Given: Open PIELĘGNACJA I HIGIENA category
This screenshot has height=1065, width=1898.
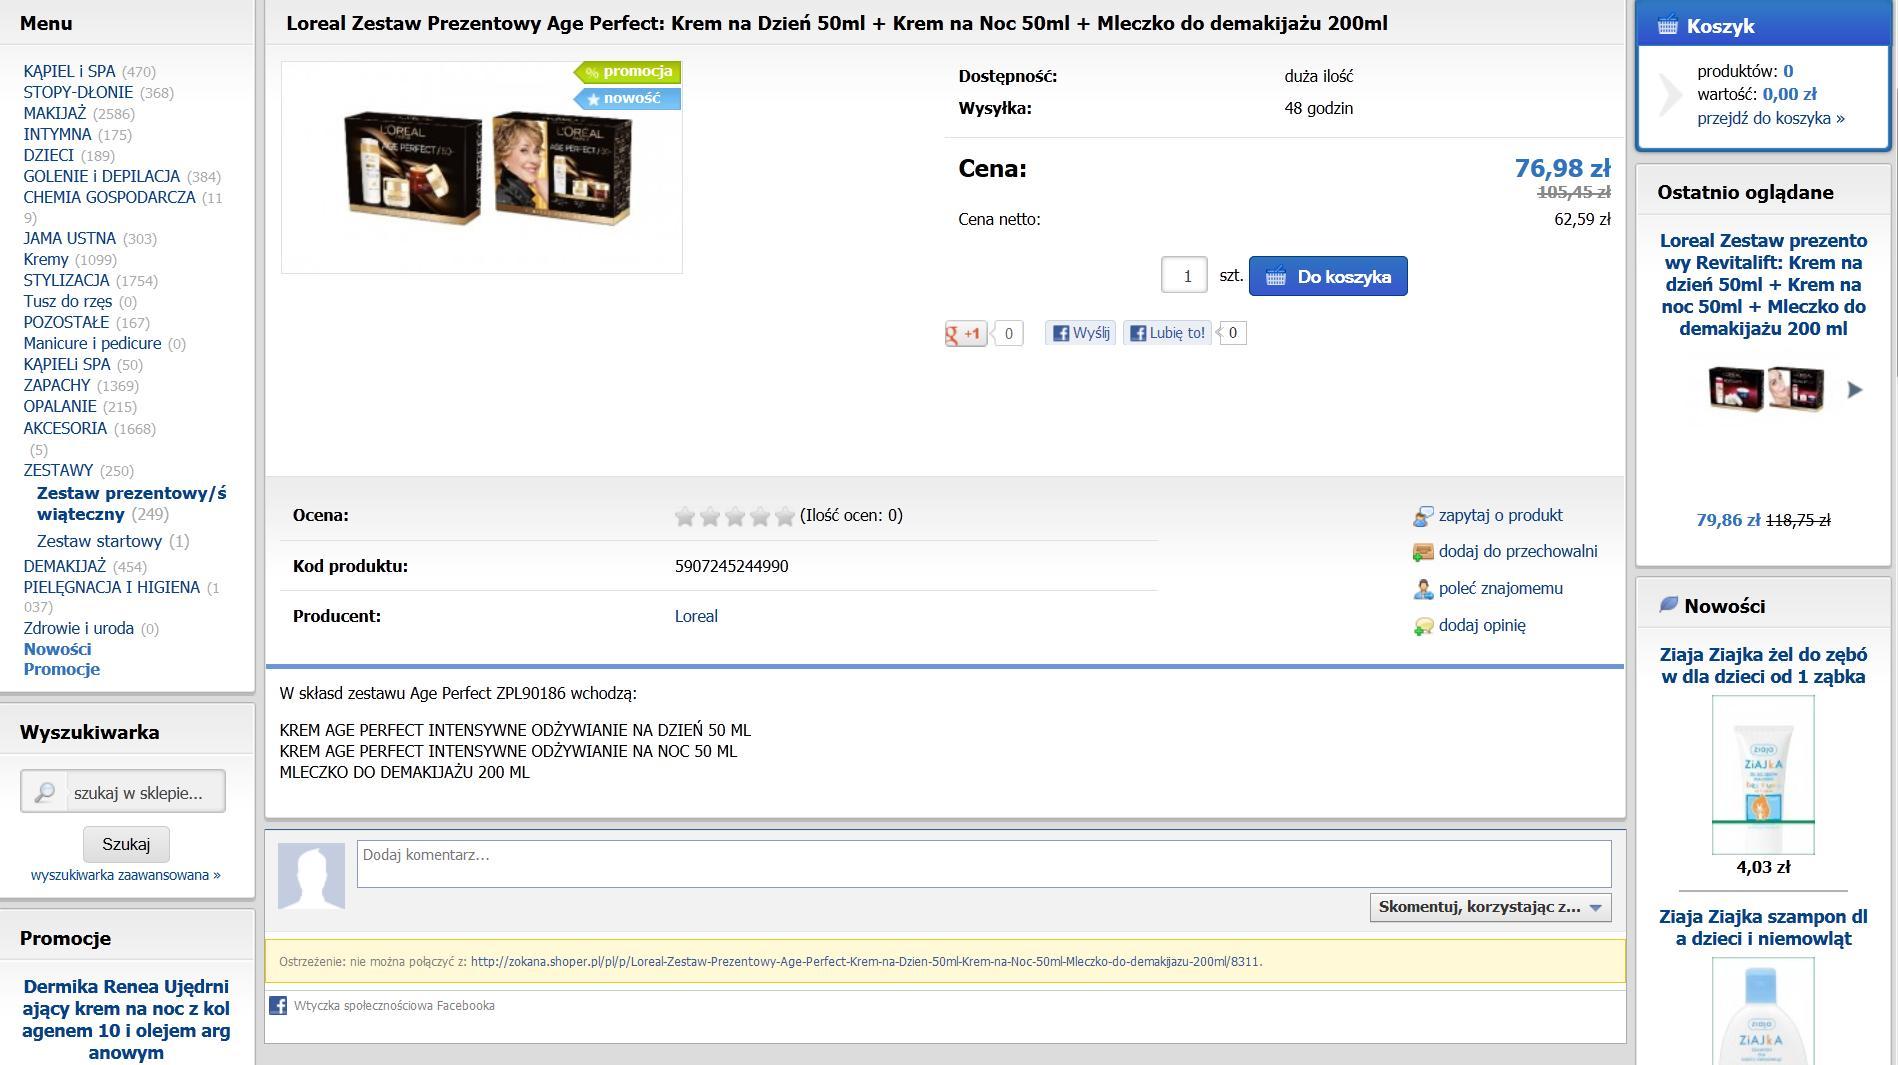Looking at the screenshot, I should (112, 587).
